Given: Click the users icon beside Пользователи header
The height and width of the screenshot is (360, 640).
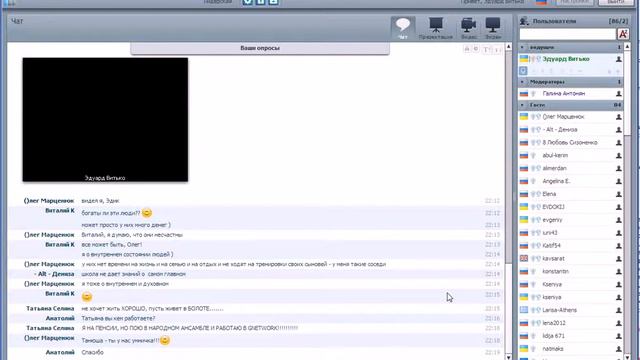Looking at the screenshot, I should (524, 21).
